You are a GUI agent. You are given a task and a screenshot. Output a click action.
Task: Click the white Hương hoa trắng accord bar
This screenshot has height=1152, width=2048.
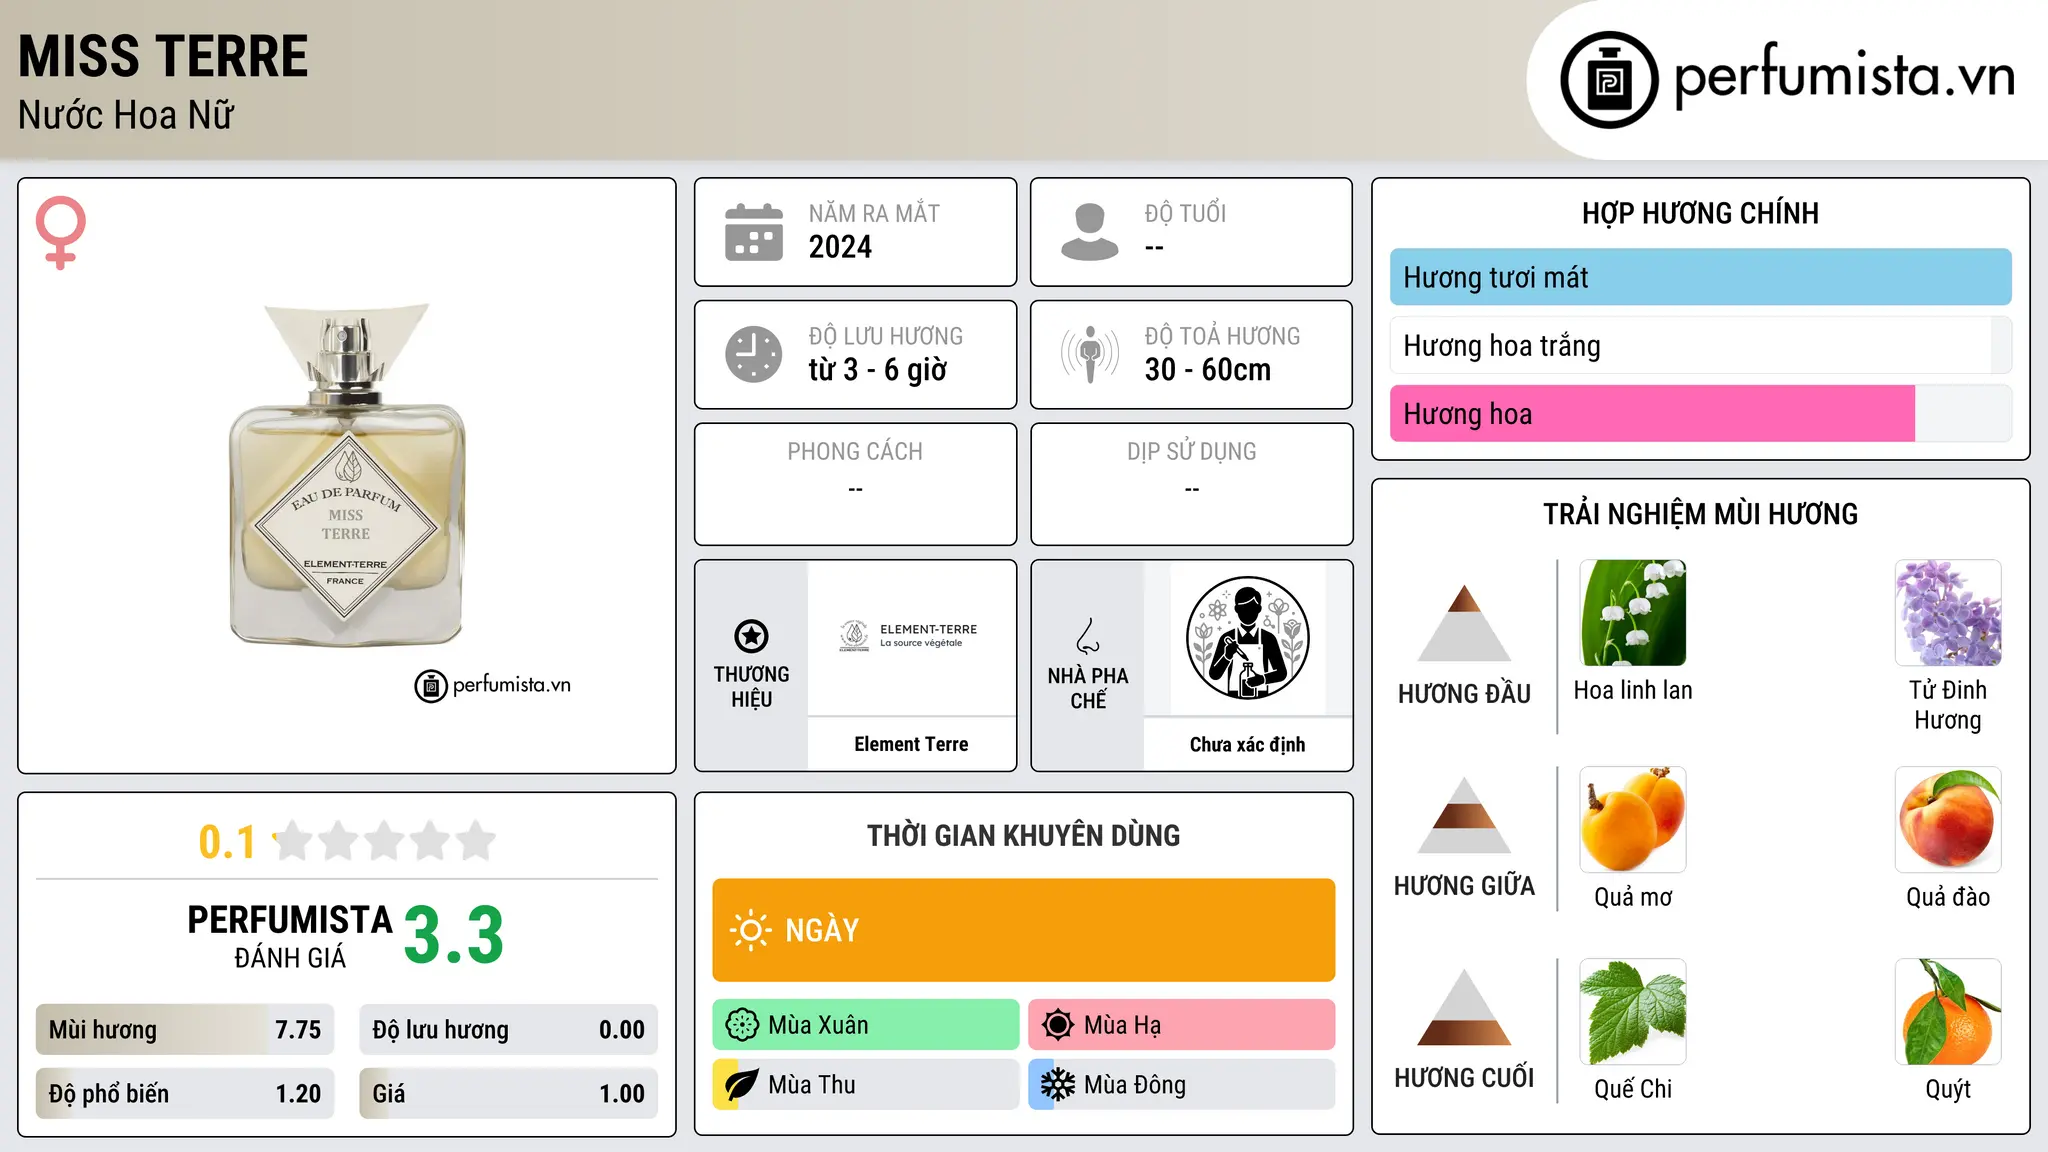click(1700, 345)
